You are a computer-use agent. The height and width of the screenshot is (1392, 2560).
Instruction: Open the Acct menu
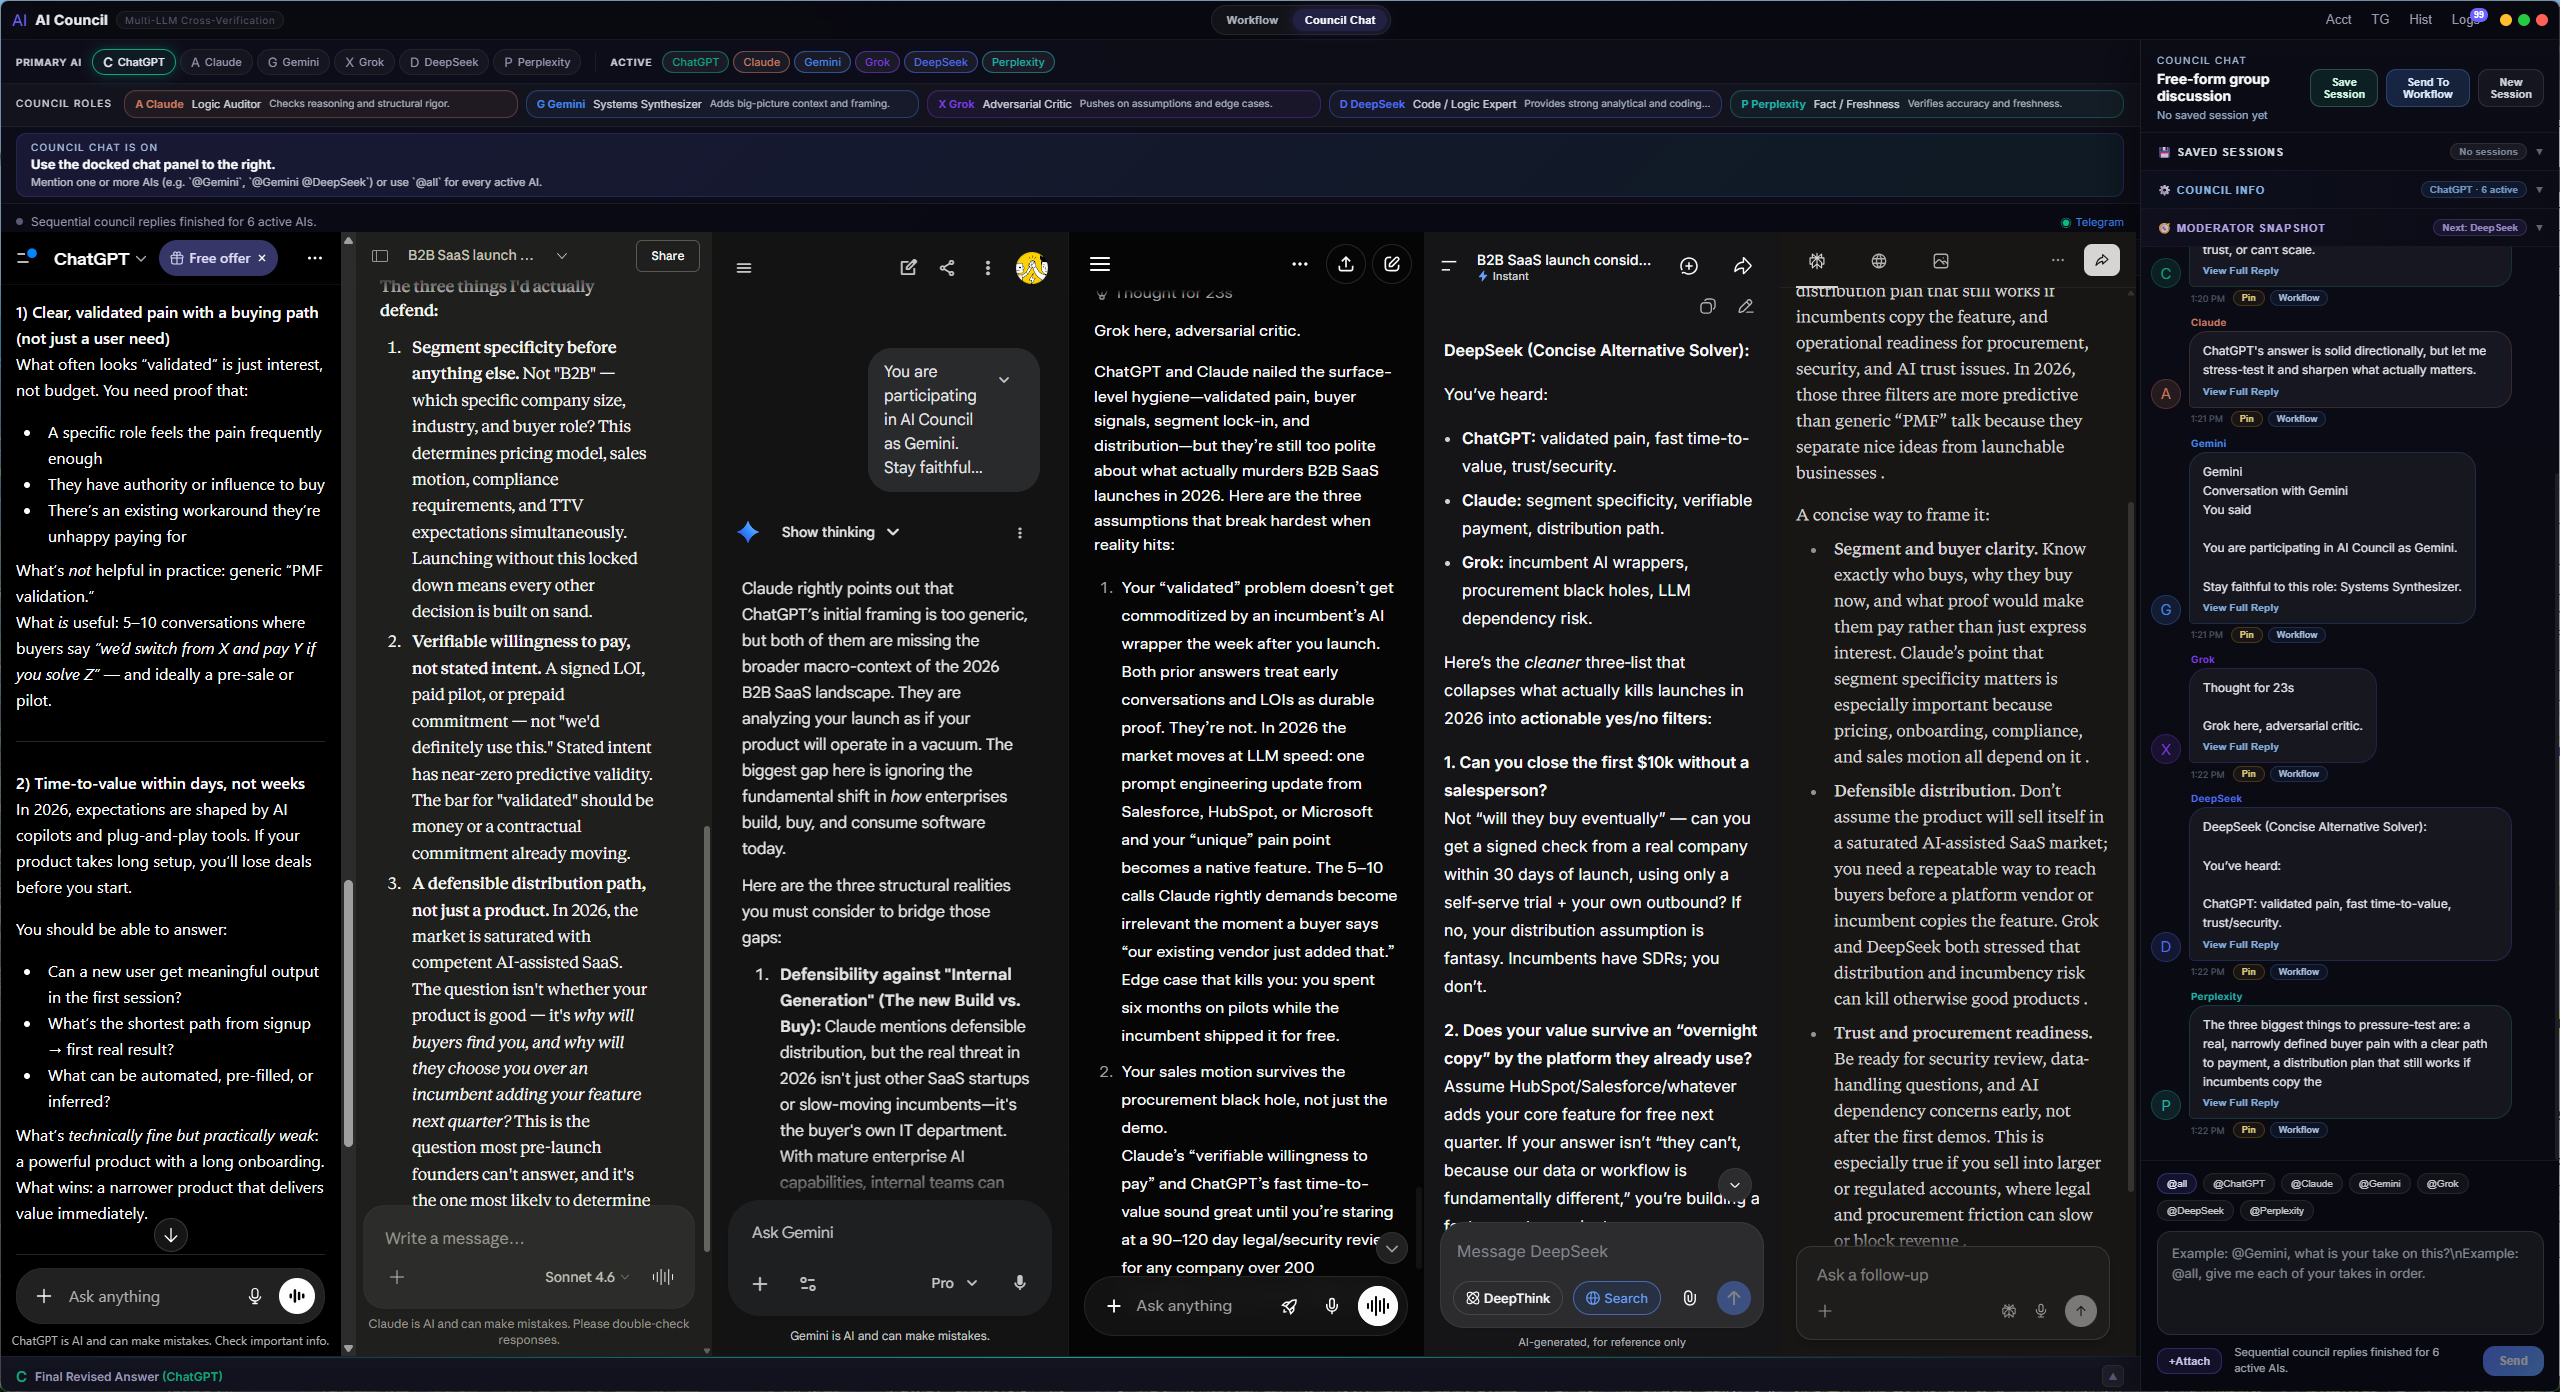(2338, 20)
